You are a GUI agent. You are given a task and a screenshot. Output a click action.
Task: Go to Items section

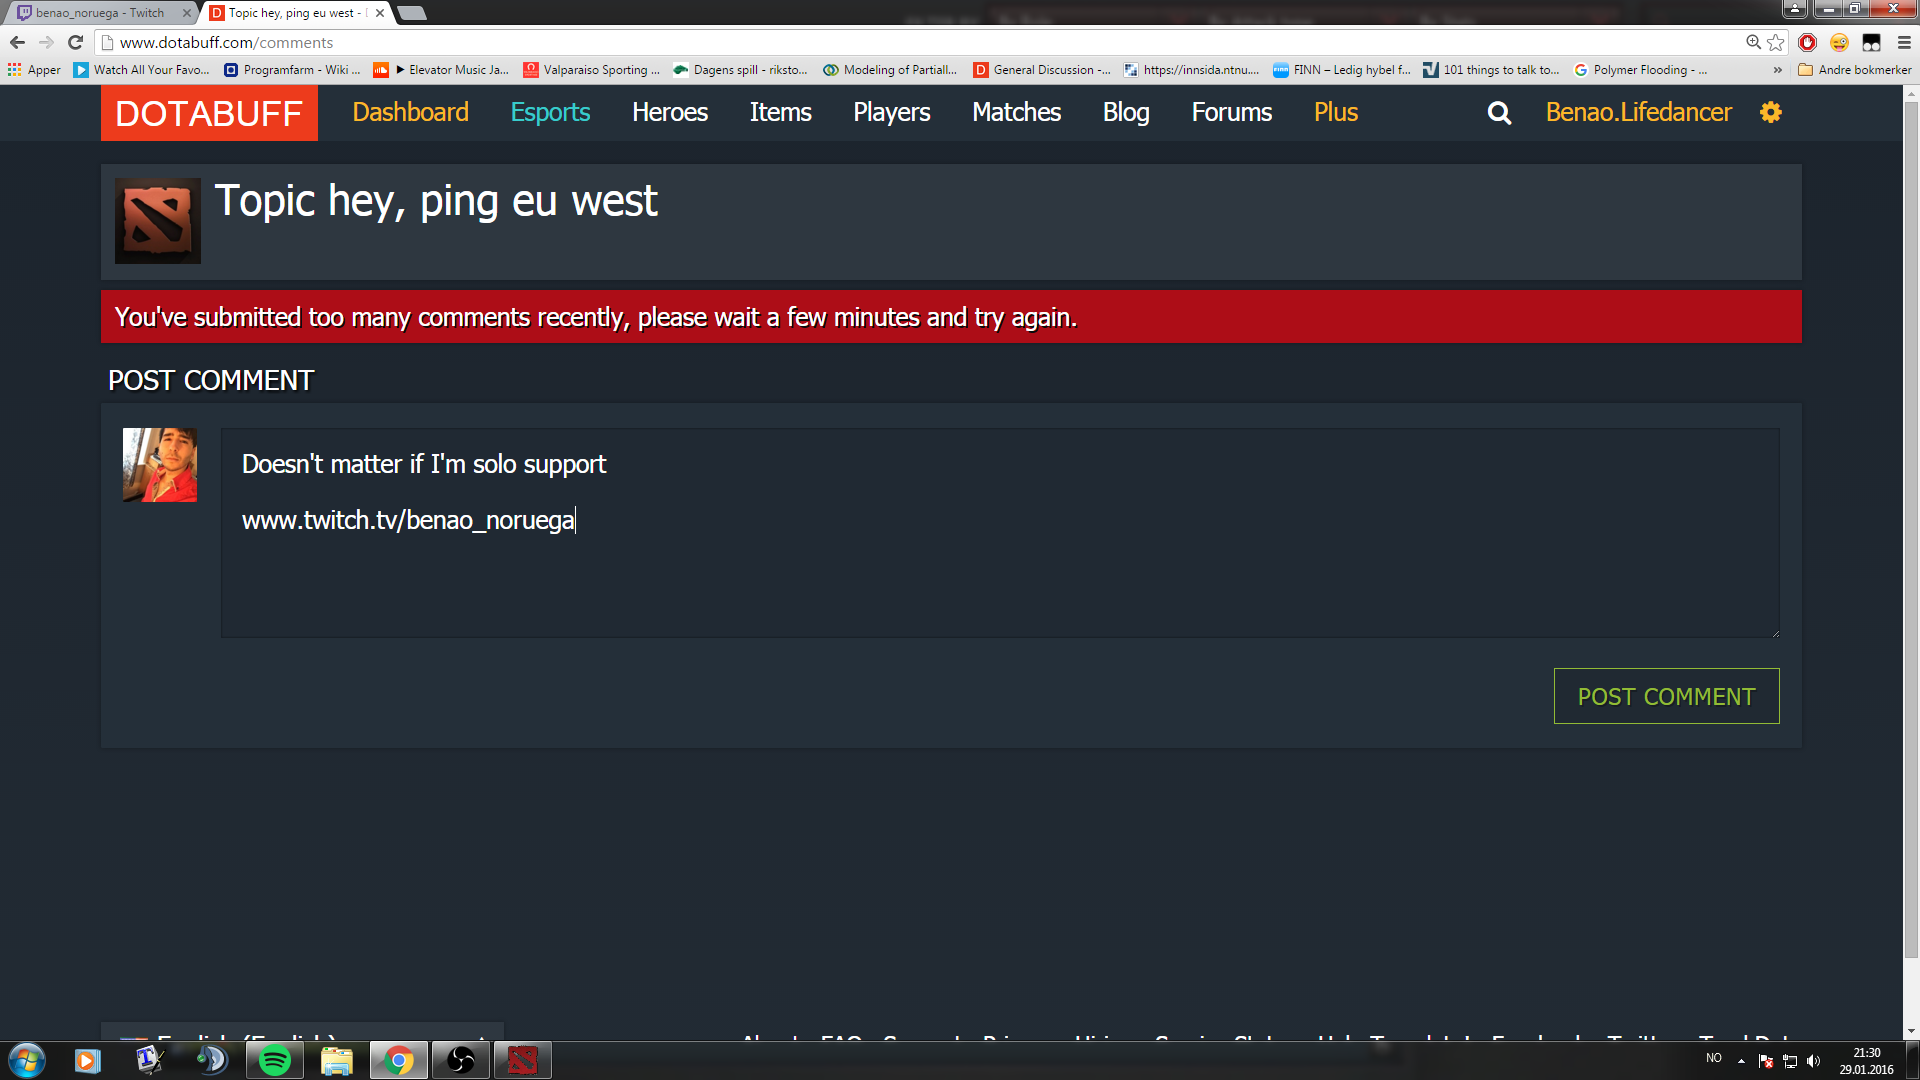click(781, 112)
